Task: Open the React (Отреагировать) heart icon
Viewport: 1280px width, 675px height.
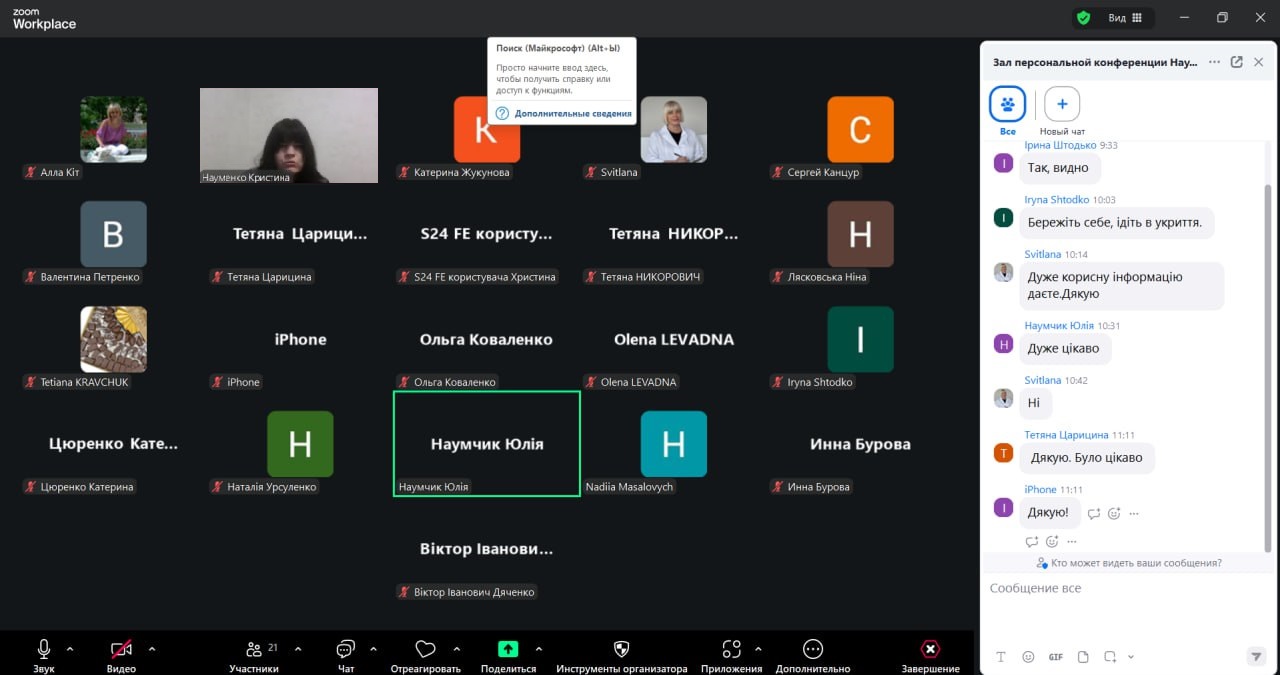Action: 426,649
